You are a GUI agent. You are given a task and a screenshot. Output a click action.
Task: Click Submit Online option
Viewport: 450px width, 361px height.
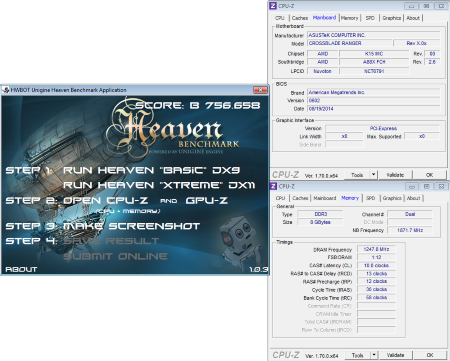click(115, 256)
